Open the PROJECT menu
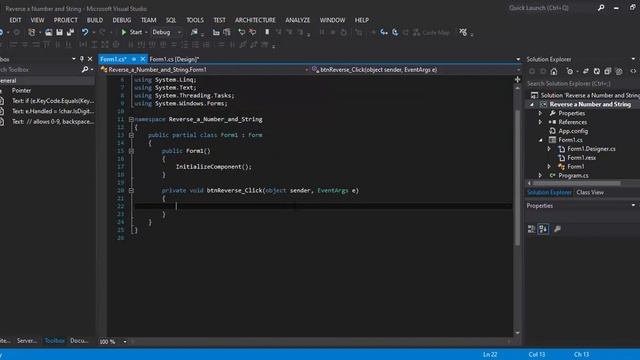The width and height of the screenshot is (640, 360). (x=65, y=20)
